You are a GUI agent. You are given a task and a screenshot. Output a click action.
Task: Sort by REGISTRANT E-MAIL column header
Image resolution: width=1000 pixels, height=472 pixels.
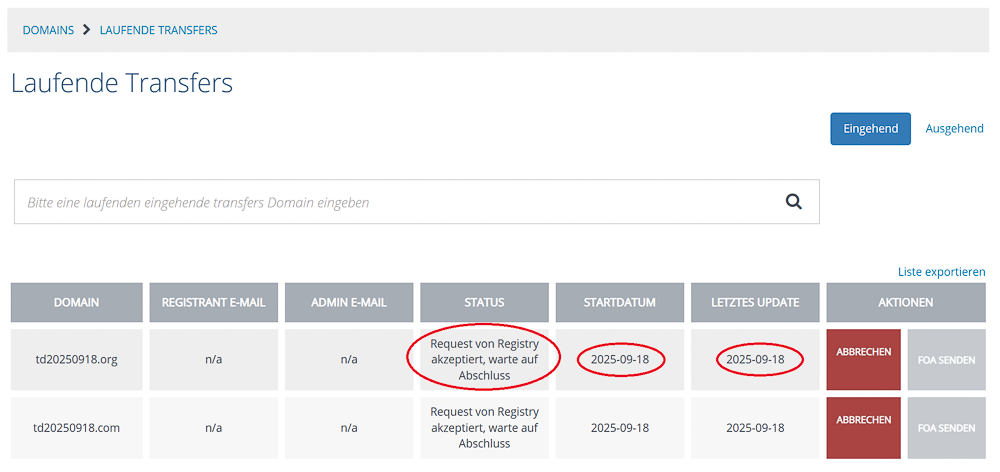[213, 302]
